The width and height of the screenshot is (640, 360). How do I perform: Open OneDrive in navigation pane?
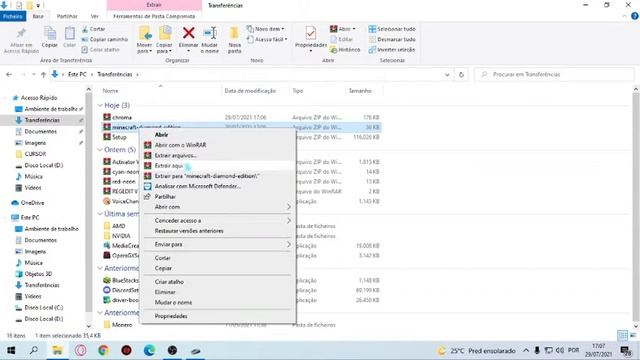32,203
